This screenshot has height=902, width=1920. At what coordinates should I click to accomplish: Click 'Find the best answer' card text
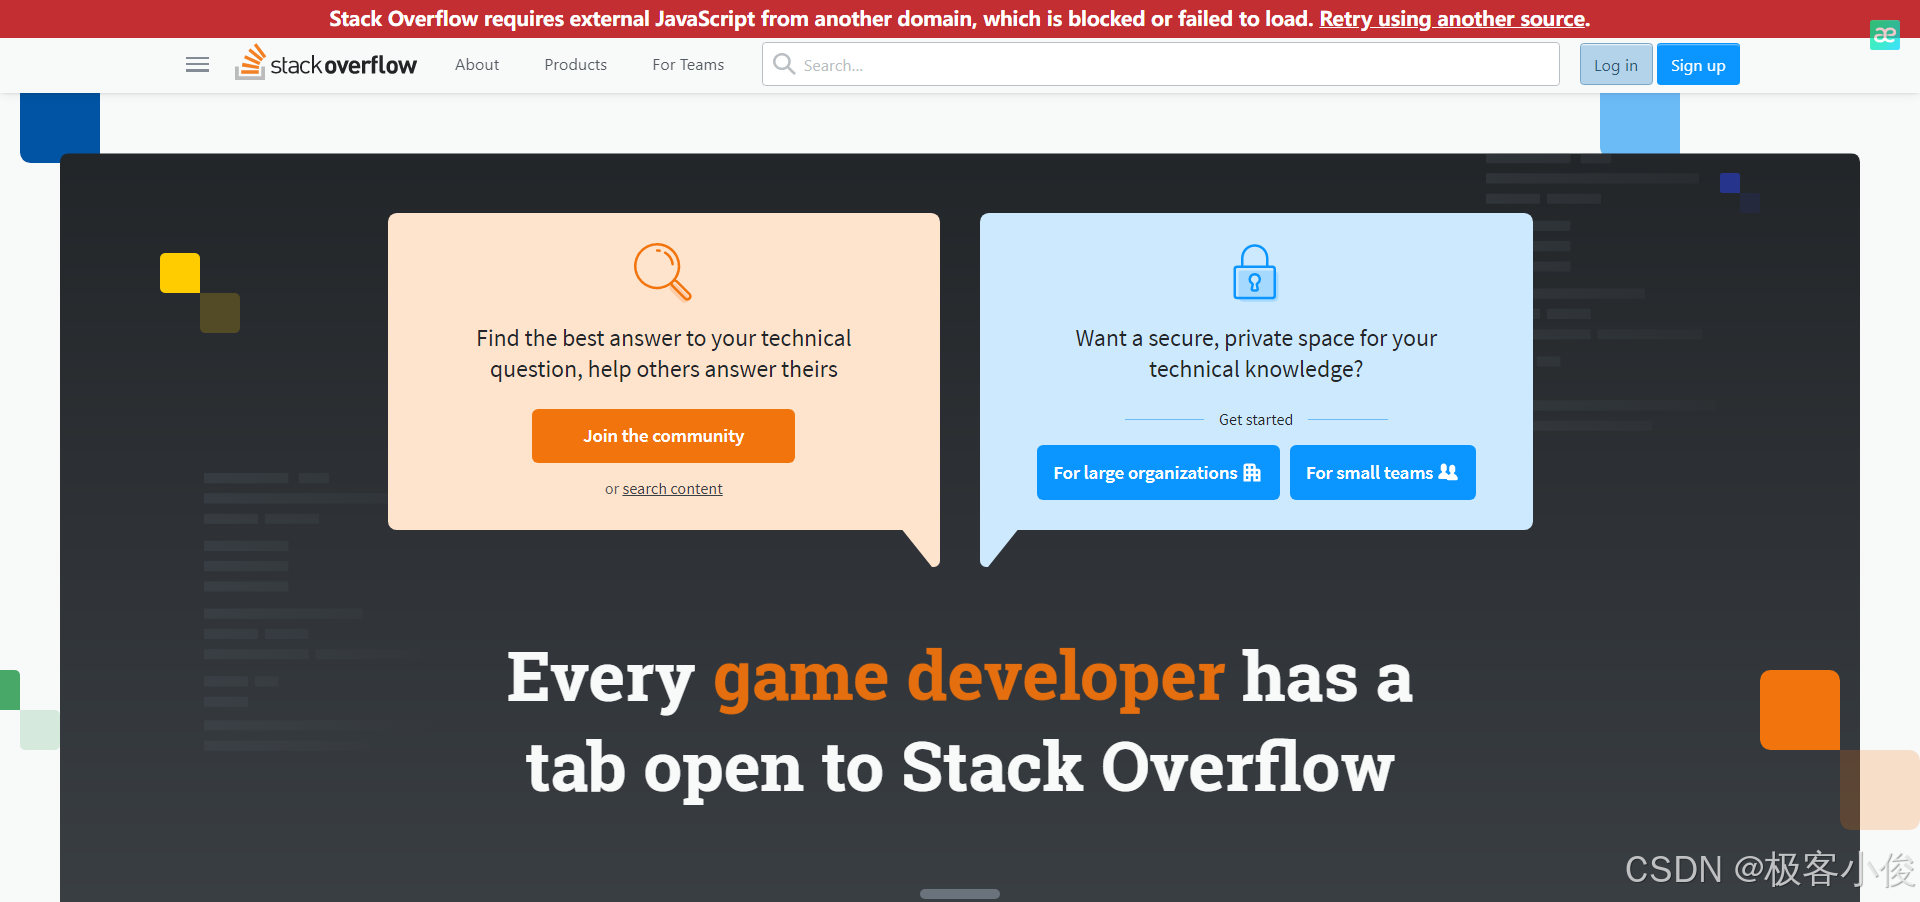(664, 354)
